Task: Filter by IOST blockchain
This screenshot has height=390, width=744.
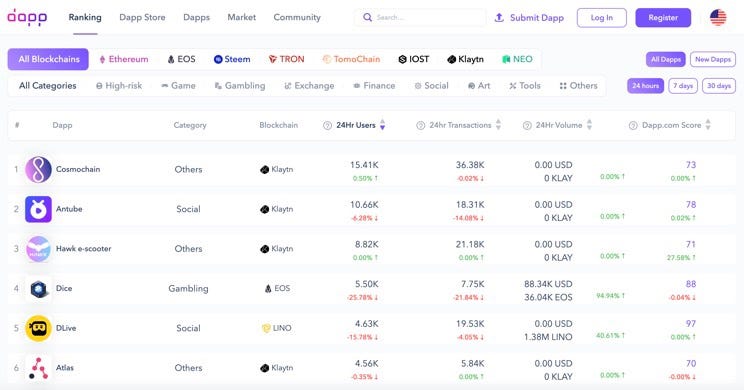Action: 413,59
